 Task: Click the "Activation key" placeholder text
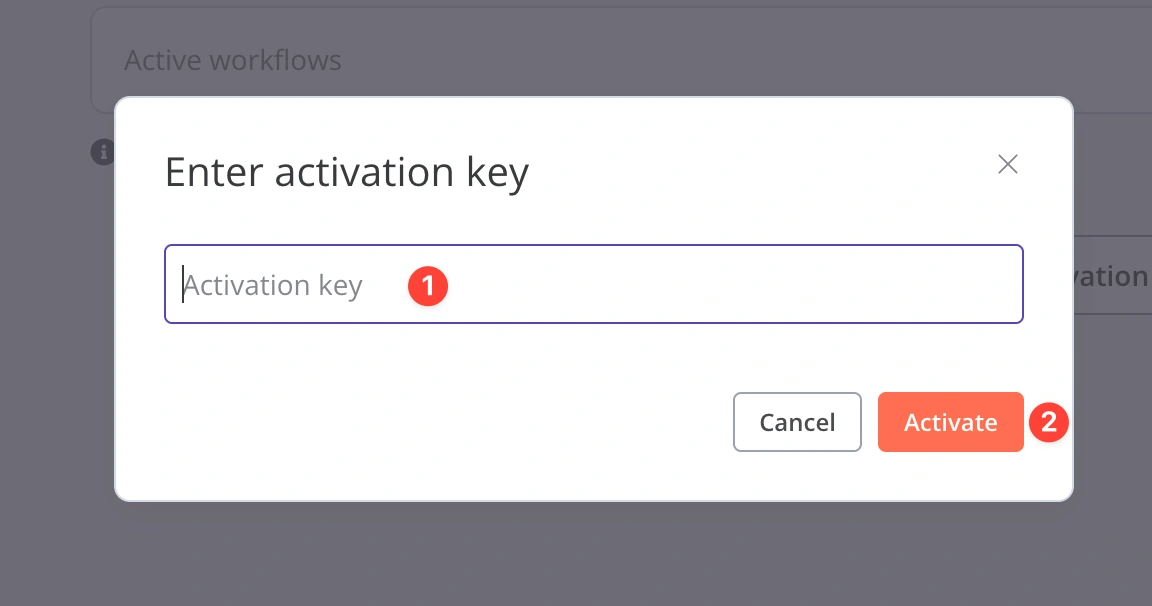click(x=273, y=286)
